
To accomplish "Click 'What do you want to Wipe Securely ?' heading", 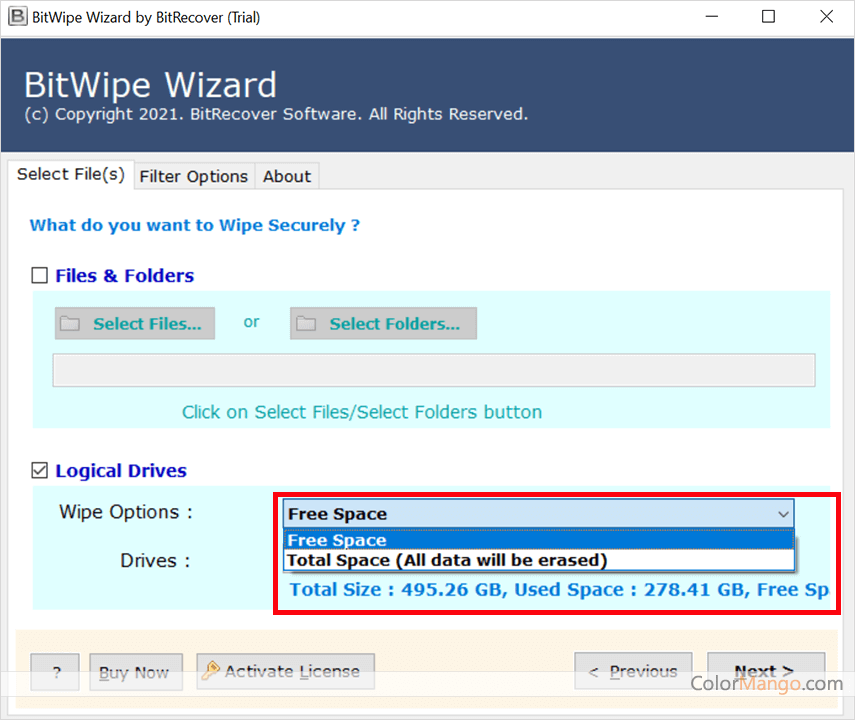I will pyautogui.click(x=195, y=225).
